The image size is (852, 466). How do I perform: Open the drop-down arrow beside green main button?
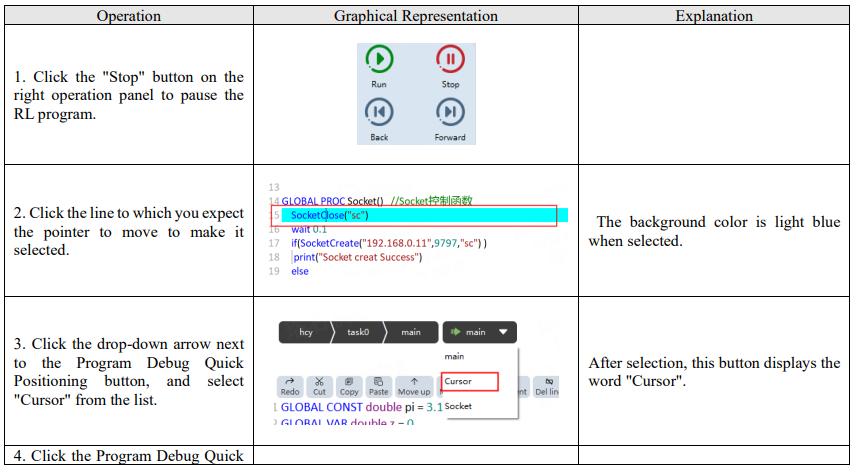pyautogui.click(x=504, y=332)
